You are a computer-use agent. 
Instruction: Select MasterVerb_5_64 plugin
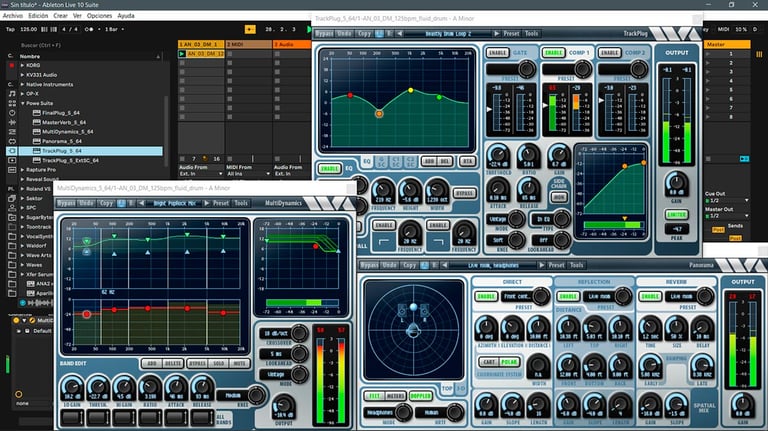(64, 122)
